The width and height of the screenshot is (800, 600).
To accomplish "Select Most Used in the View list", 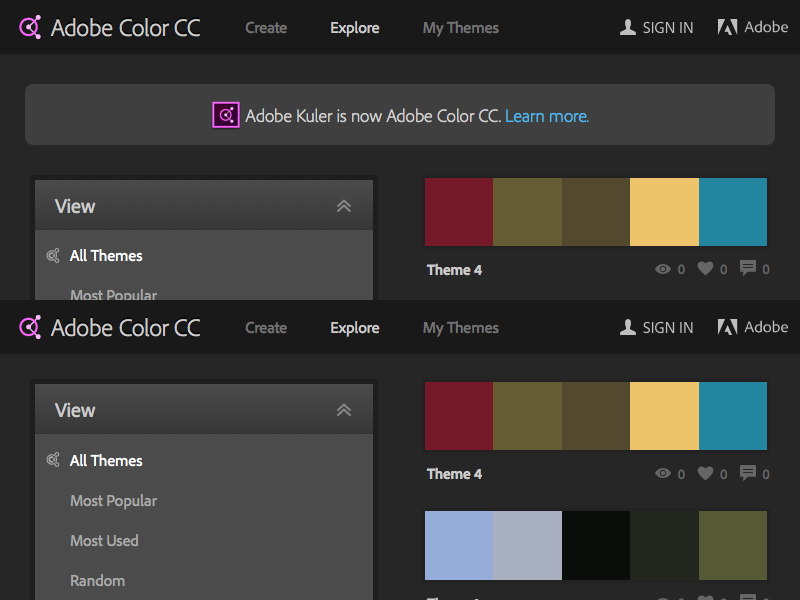I will (x=104, y=540).
